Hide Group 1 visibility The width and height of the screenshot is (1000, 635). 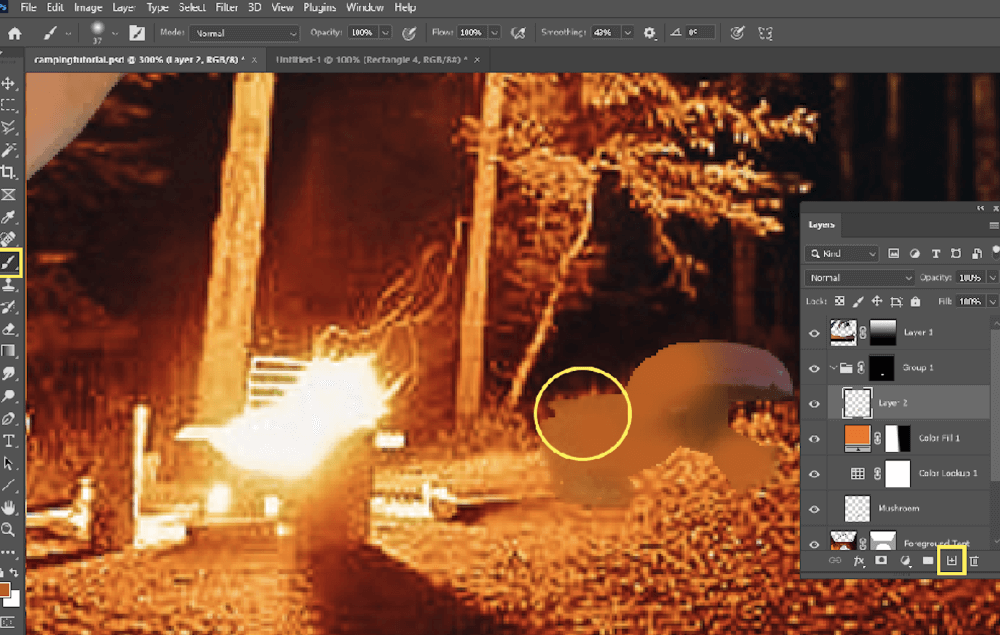tap(814, 369)
